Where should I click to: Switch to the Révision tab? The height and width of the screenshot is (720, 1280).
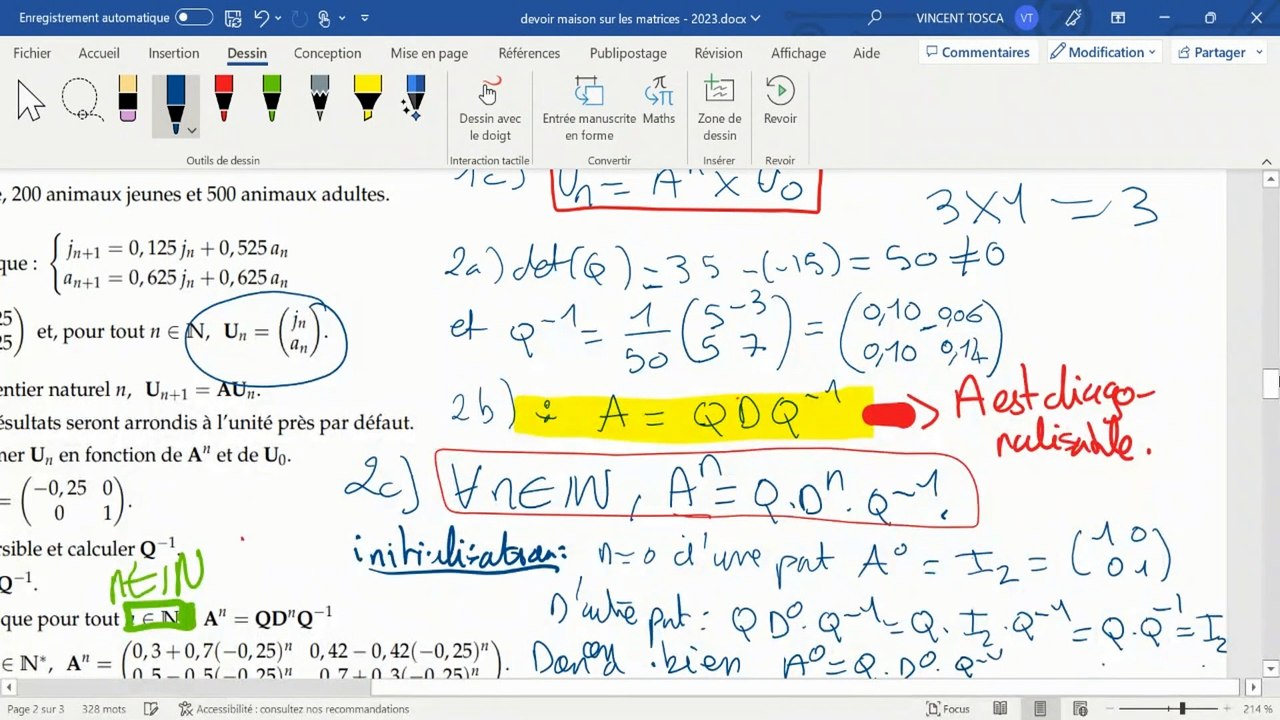click(718, 53)
